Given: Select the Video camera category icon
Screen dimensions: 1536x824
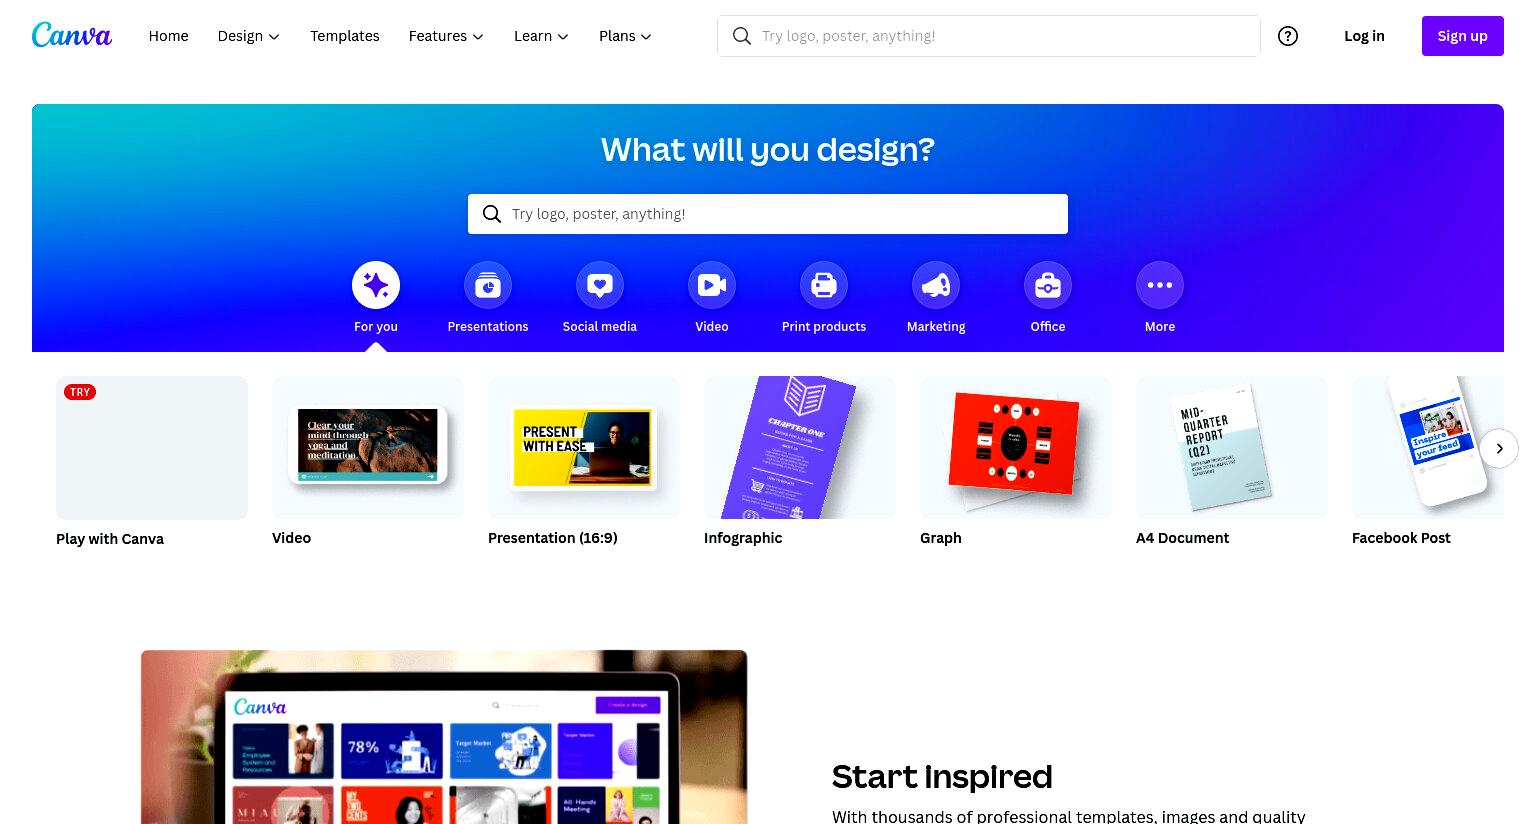Looking at the screenshot, I should tap(712, 286).
